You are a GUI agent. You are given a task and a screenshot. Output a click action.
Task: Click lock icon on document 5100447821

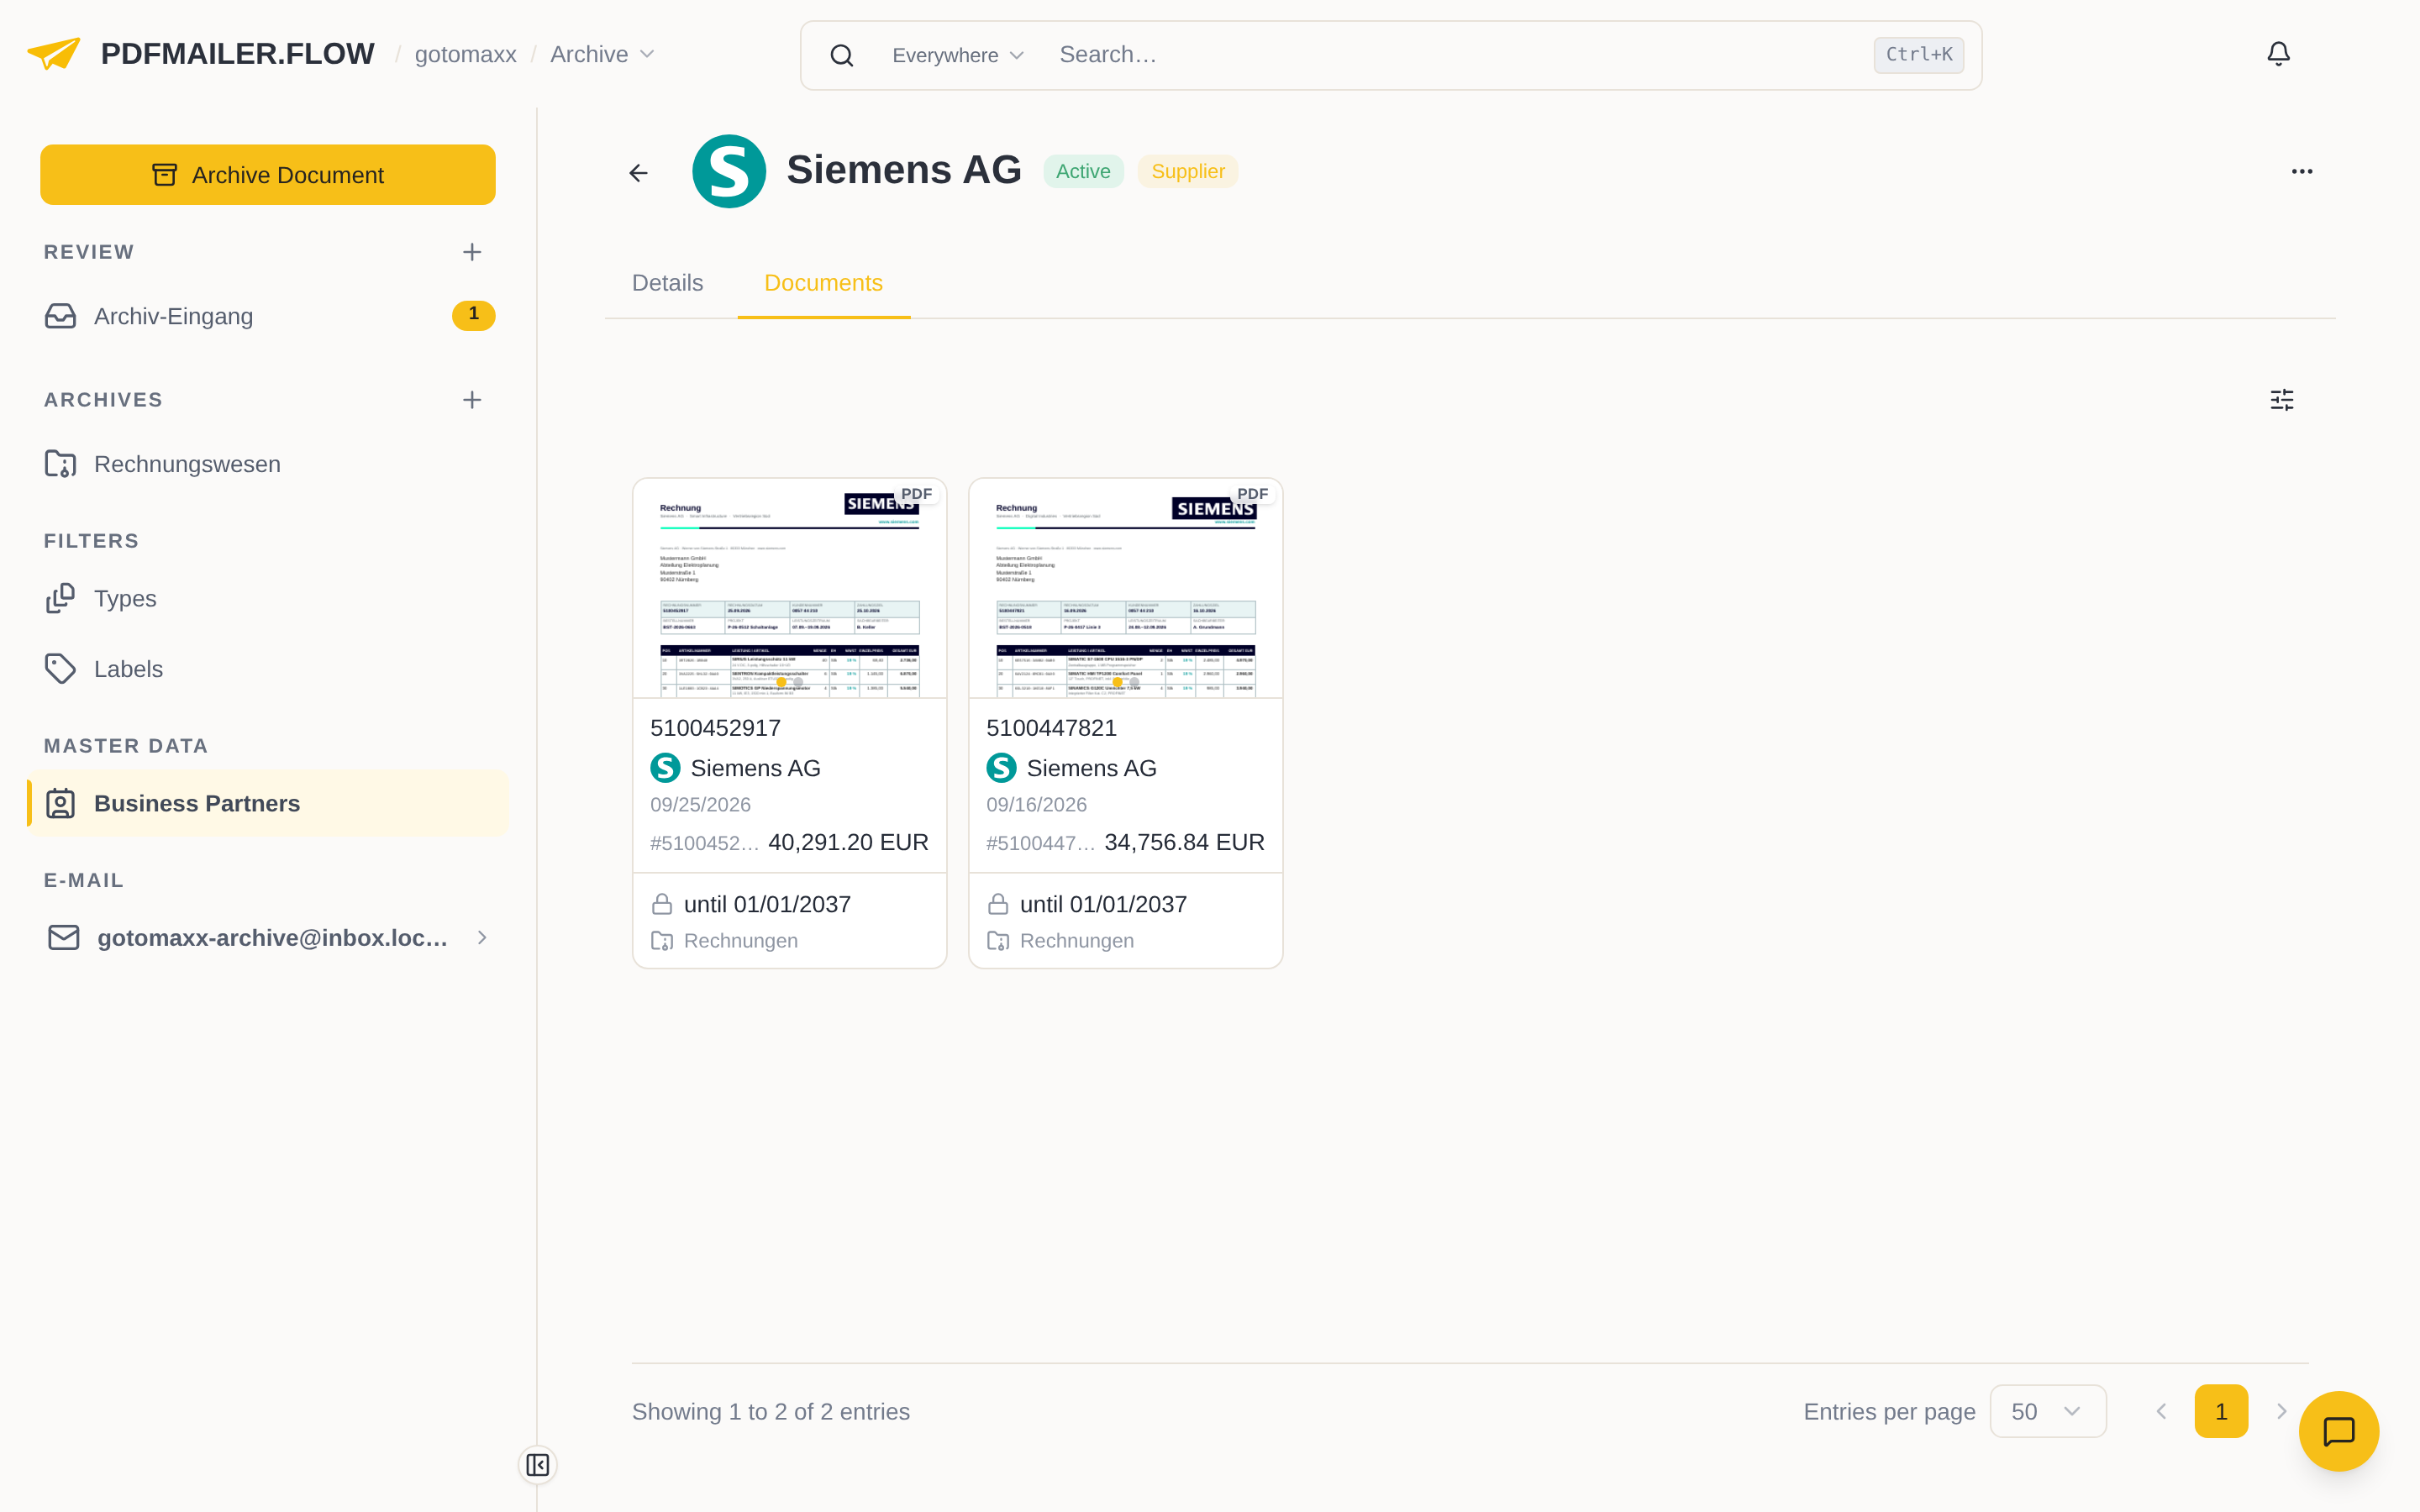[998, 904]
